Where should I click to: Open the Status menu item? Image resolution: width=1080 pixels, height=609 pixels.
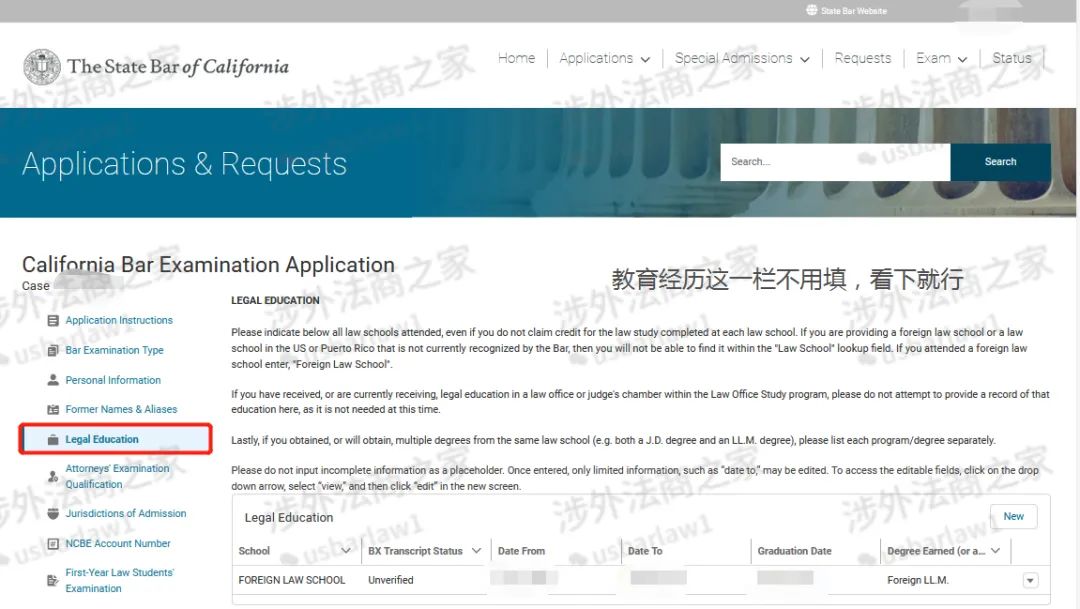coord(1012,59)
